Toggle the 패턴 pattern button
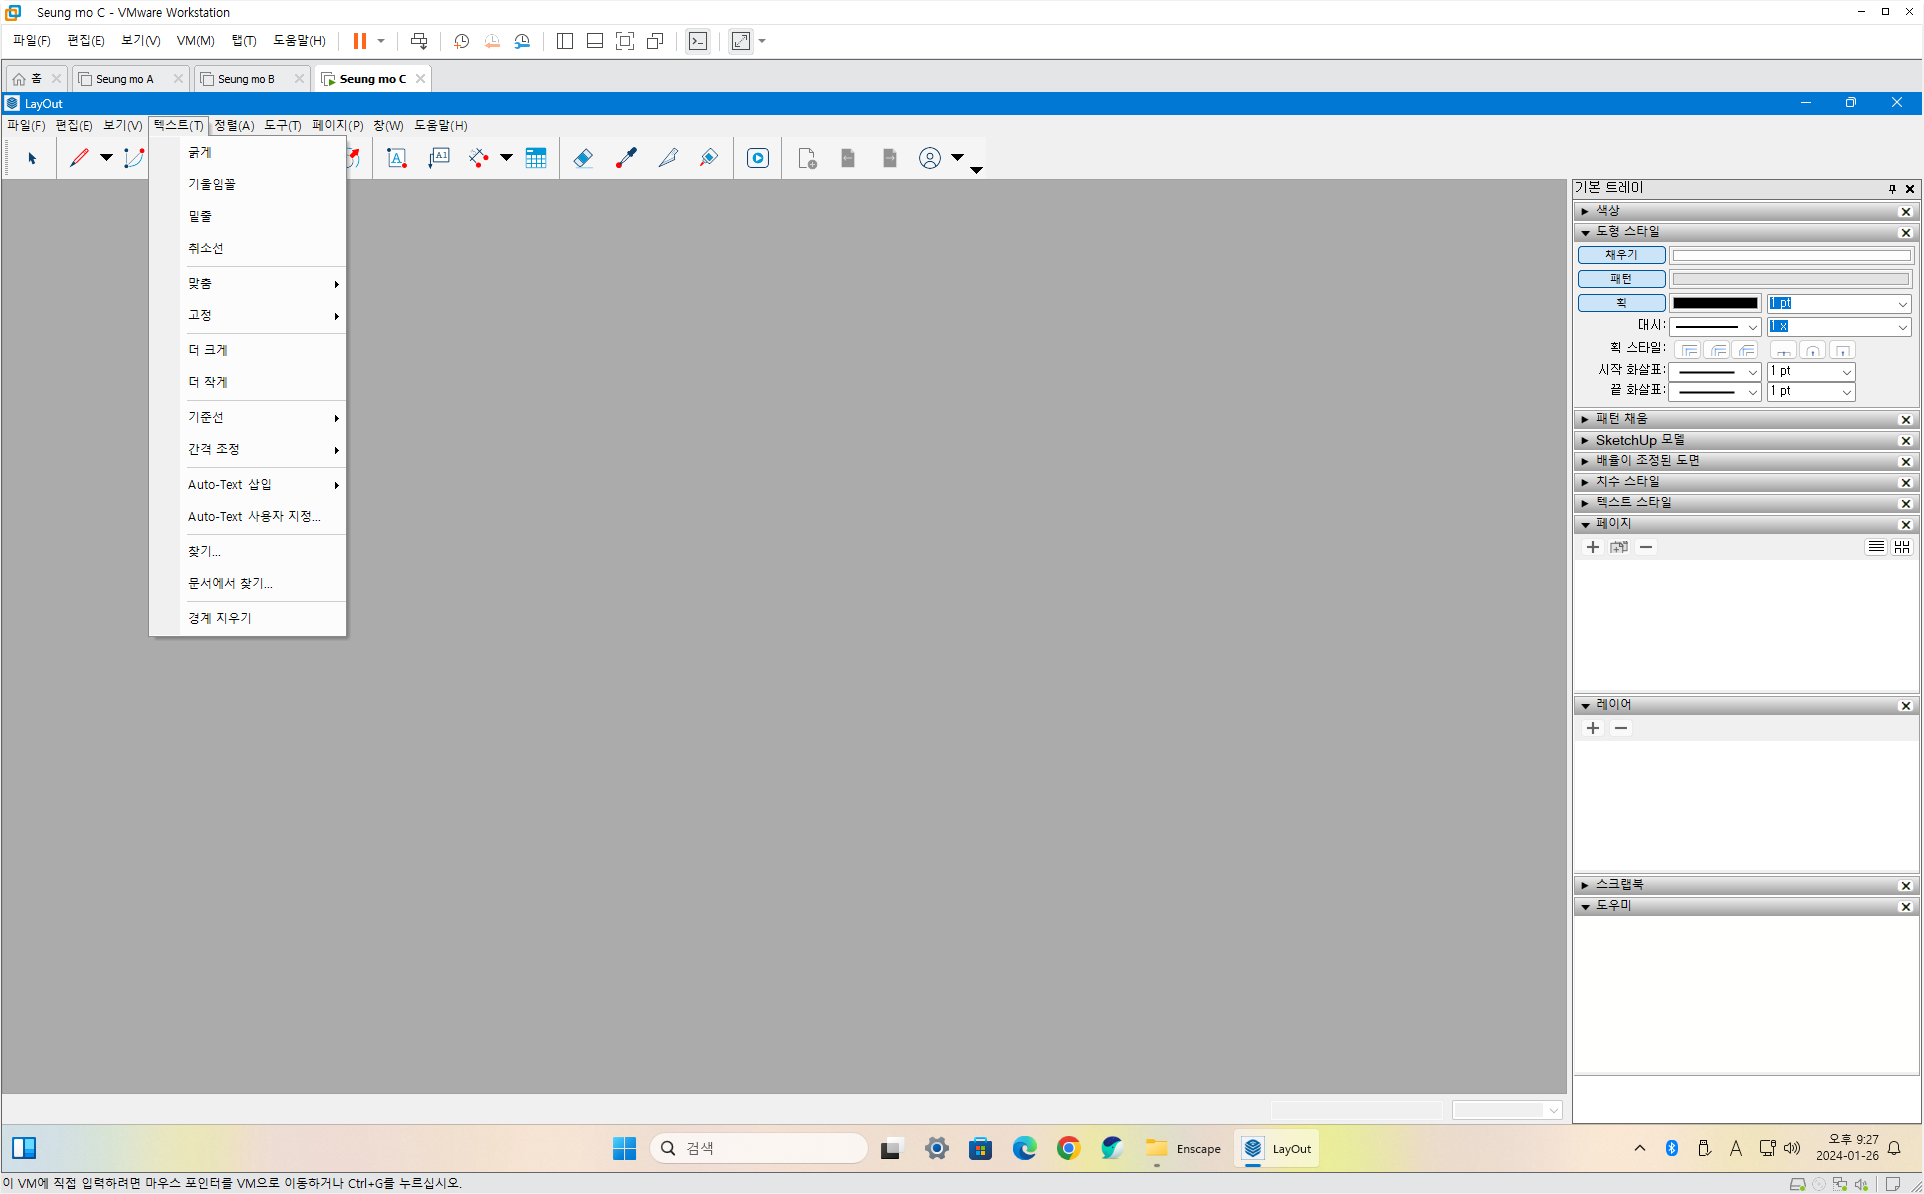This screenshot has width=1924, height=1194. 1621,279
